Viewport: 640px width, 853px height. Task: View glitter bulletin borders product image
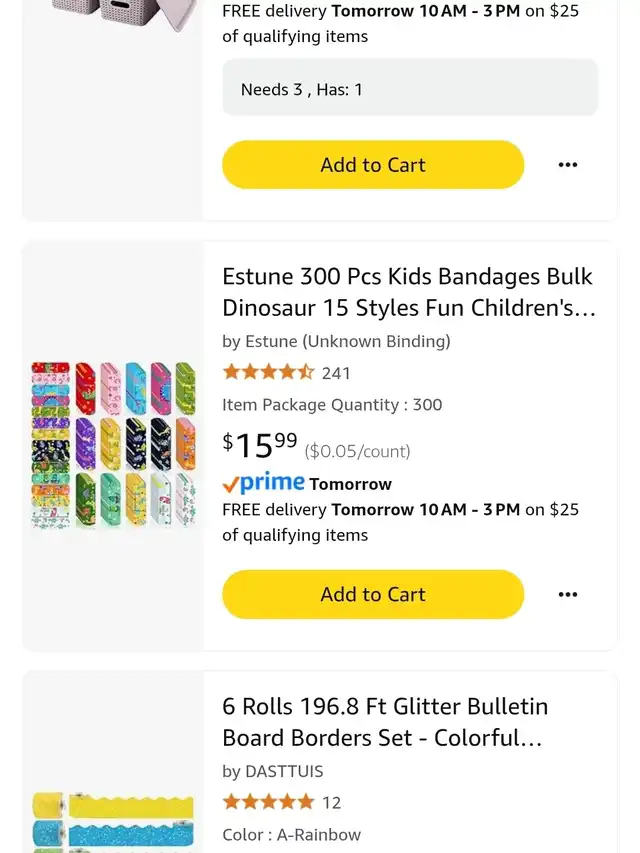click(113, 821)
